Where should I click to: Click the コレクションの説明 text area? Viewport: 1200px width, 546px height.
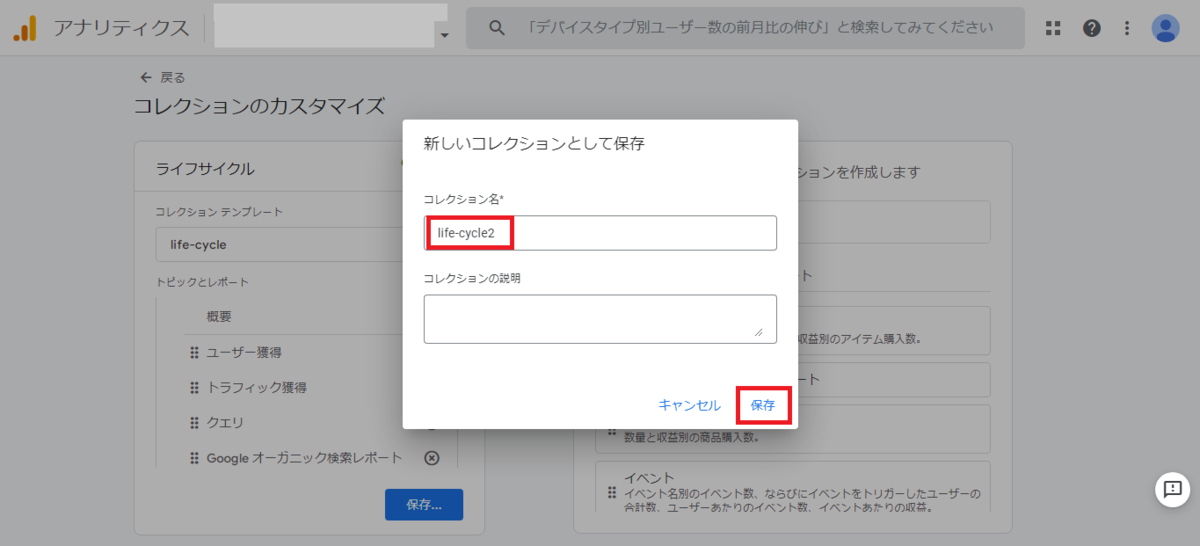(x=600, y=319)
